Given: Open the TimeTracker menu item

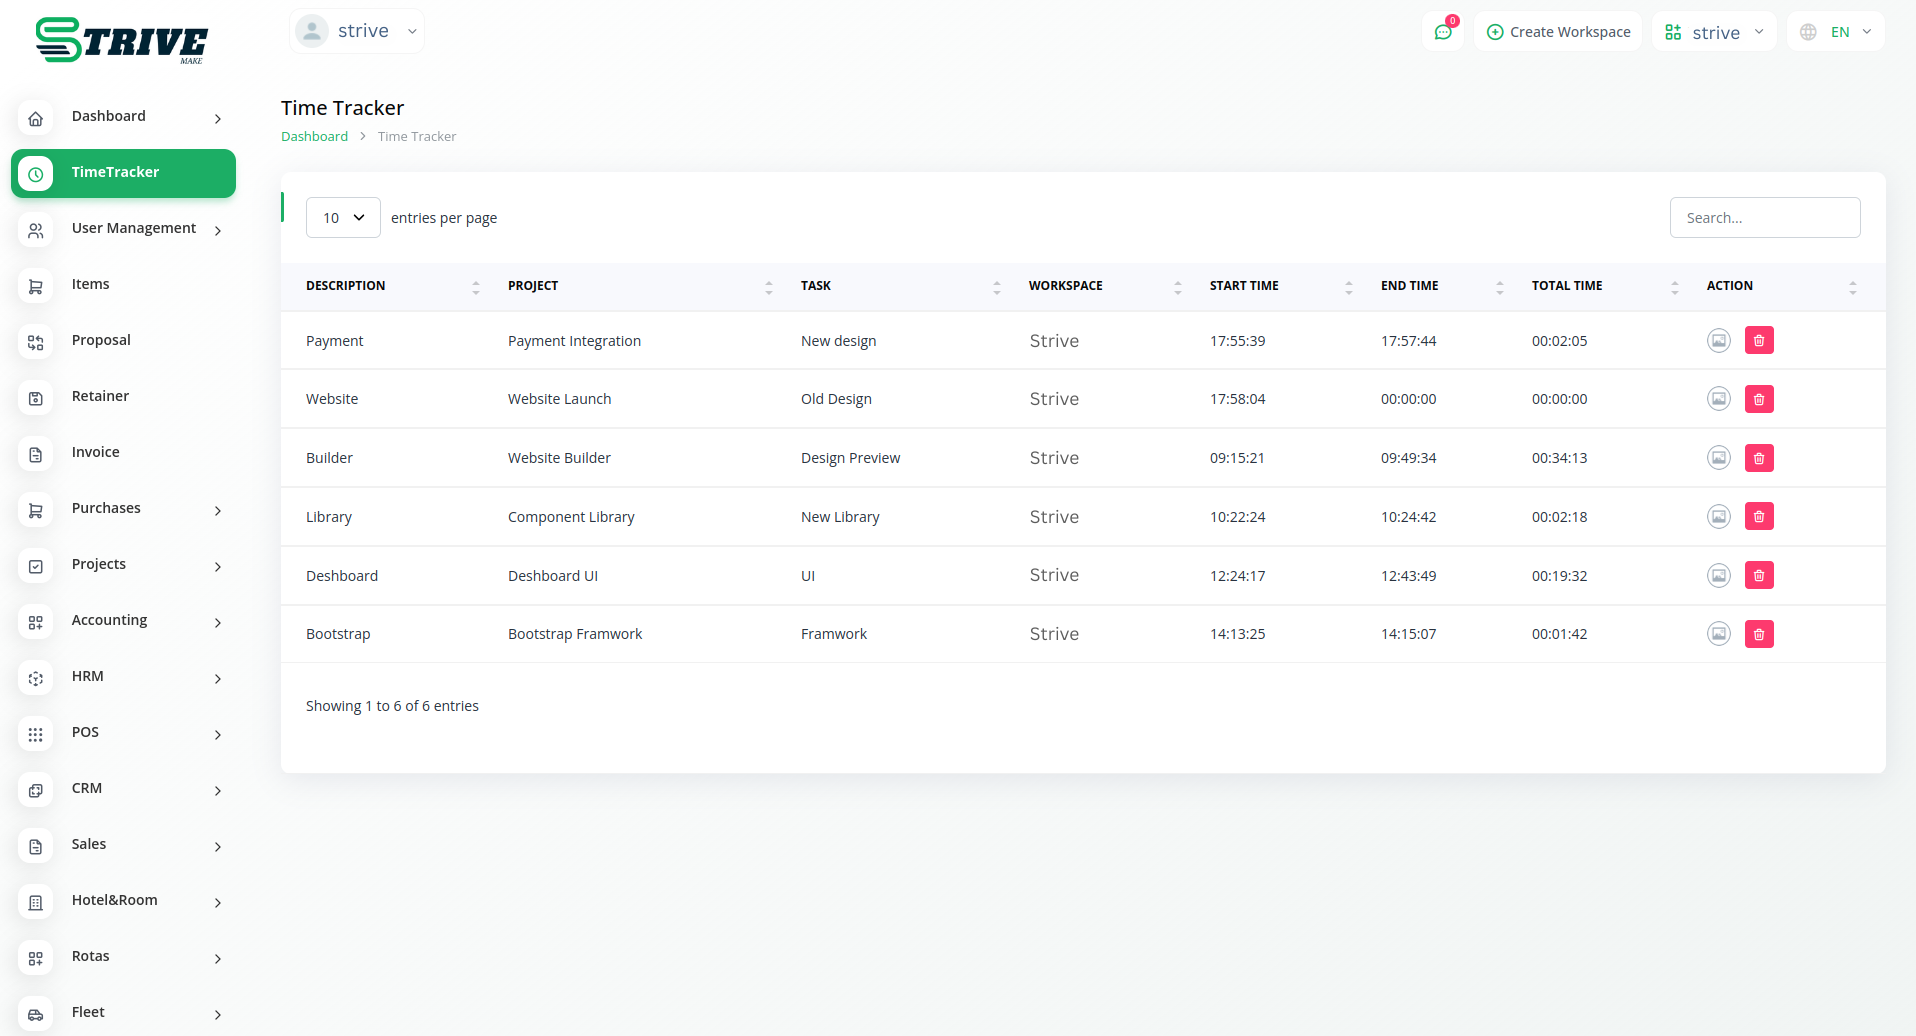Looking at the screenshot, I should pyautogui.click(x=123, y=173).
